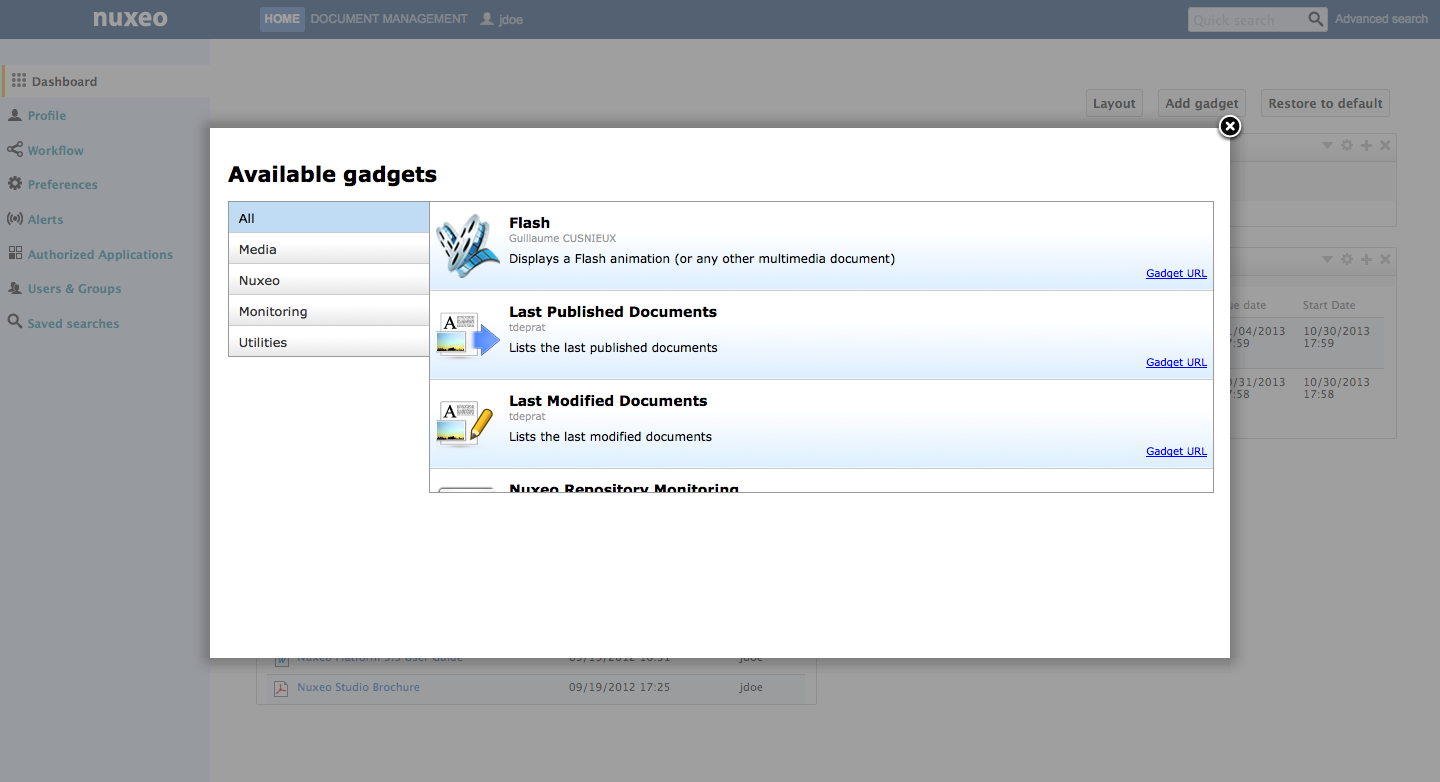Click gear icon of the Start Date gadget

coord(1347,259)
